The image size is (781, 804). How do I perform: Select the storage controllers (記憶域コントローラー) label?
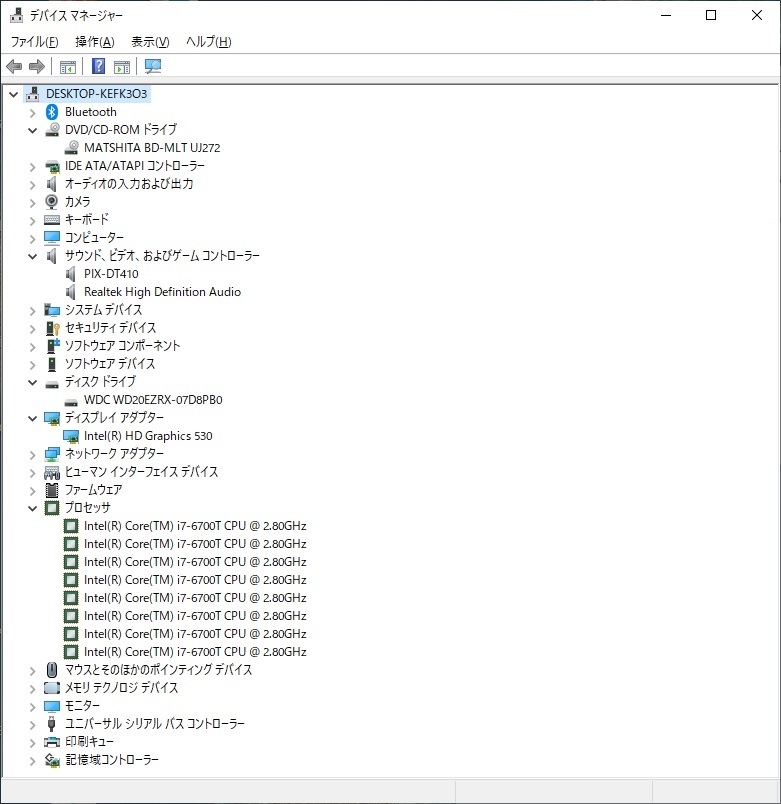[x=112, y=760]
